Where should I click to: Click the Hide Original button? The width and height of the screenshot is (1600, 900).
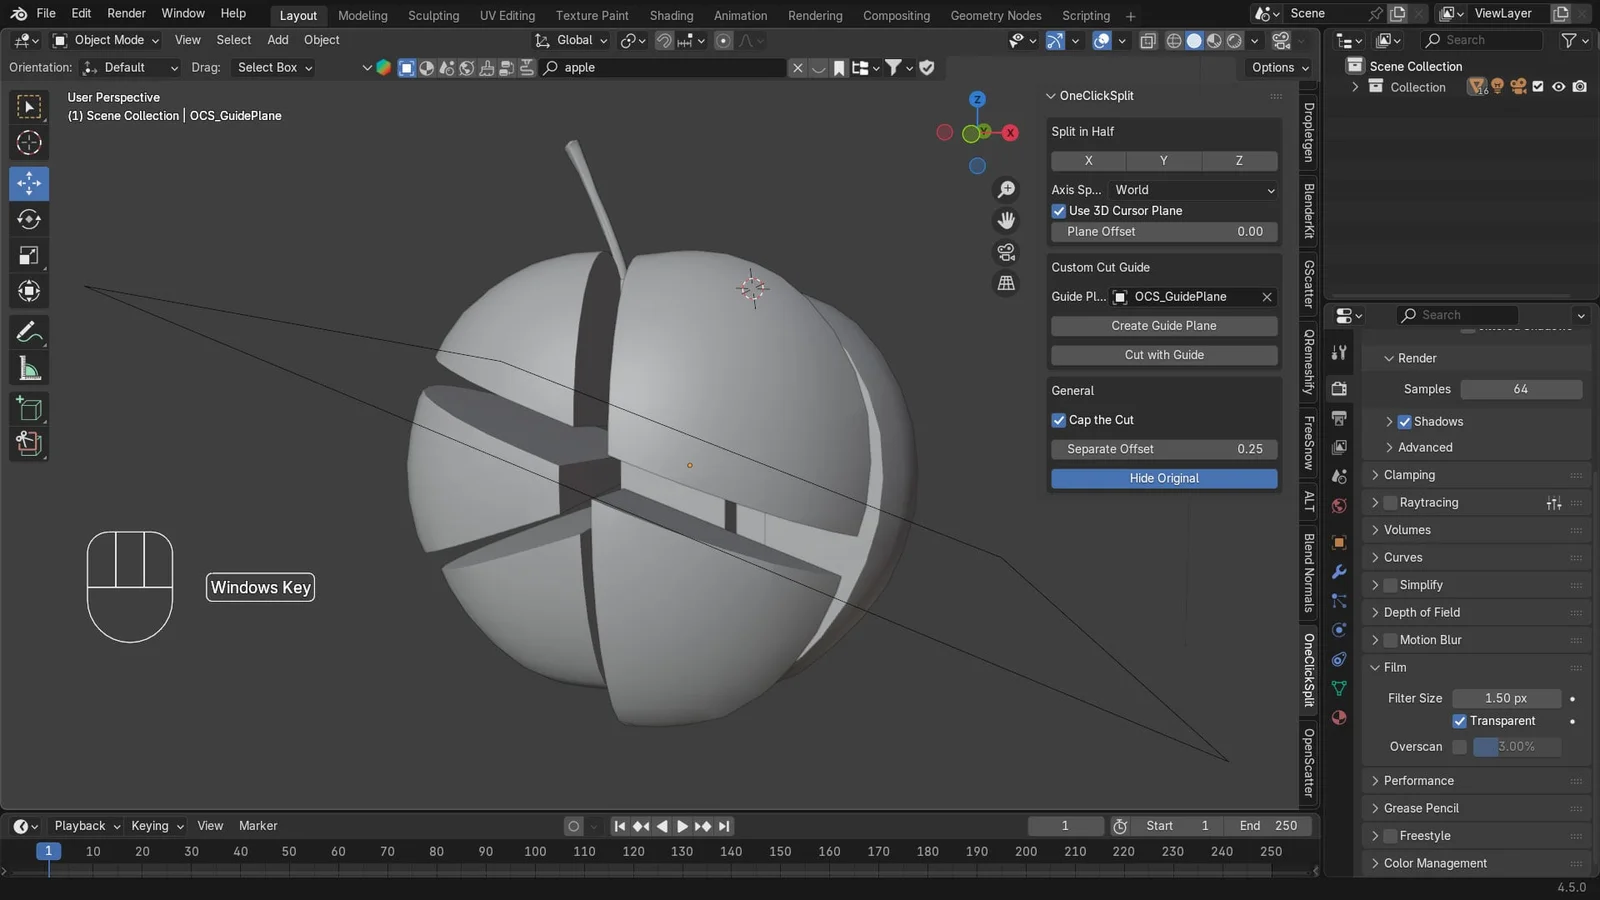tap(1163, 478)
